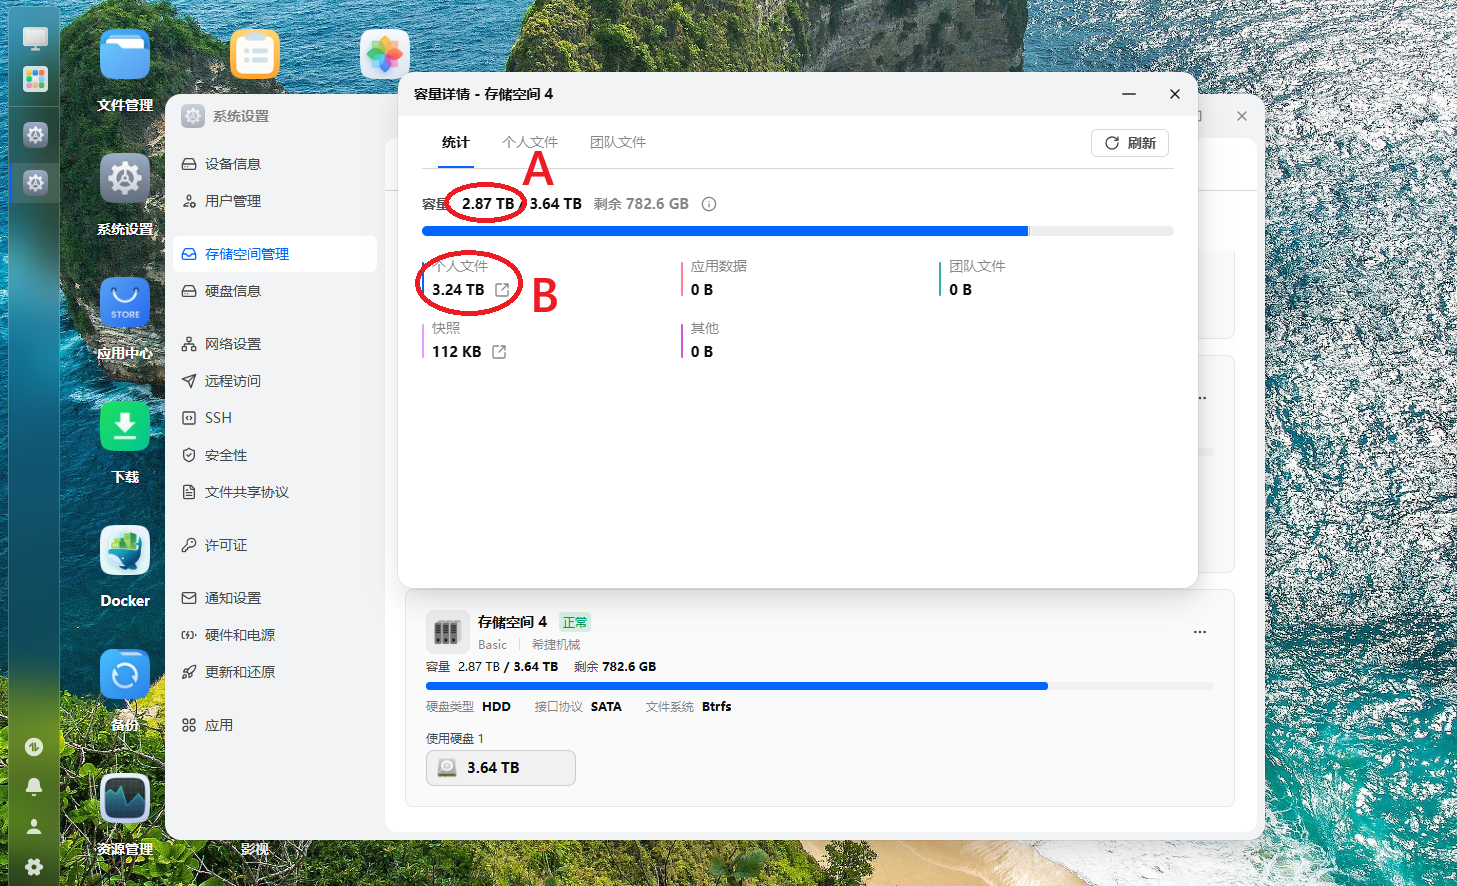Click the 希捷机械 label on storage card
The image size is (1457, 886).
point(556,645)
